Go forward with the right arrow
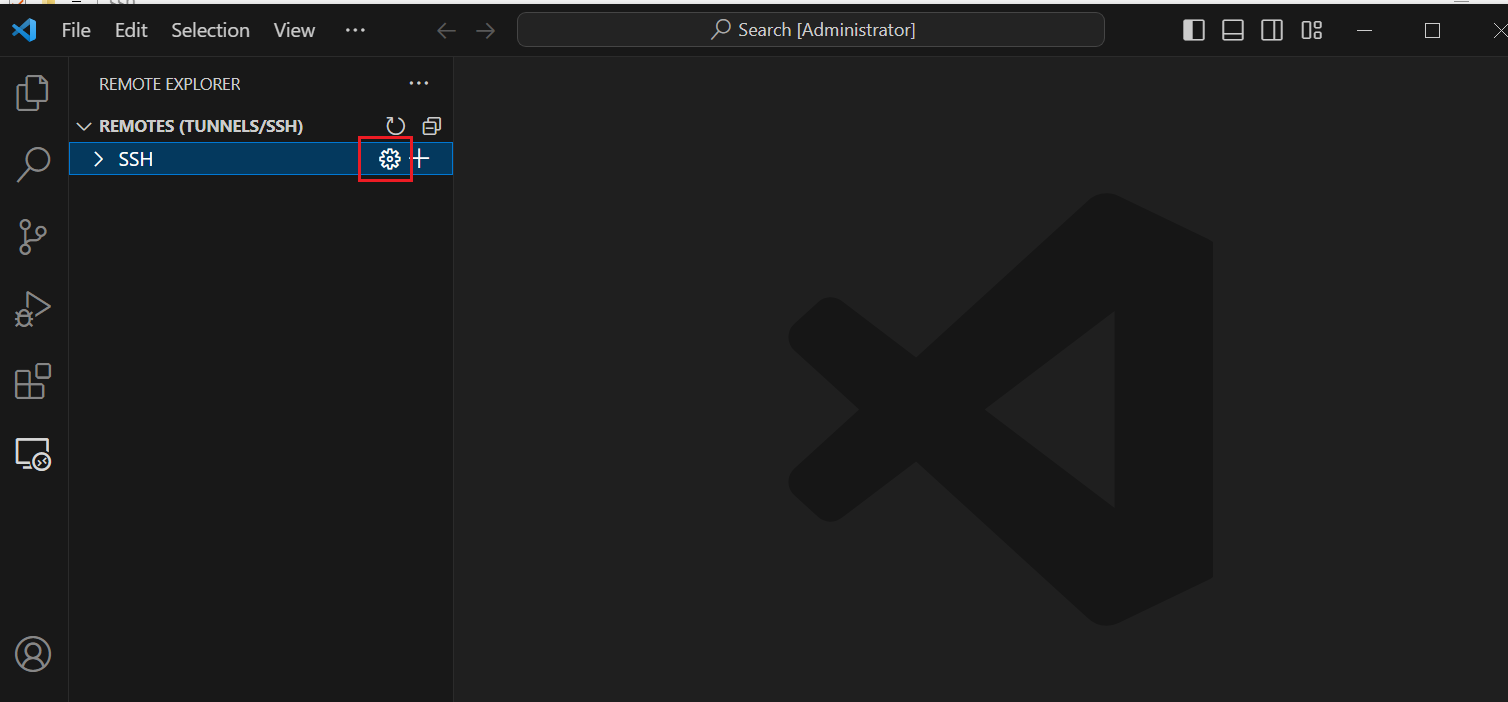Viewport: 1508px width, 702px height. point(485,31)
